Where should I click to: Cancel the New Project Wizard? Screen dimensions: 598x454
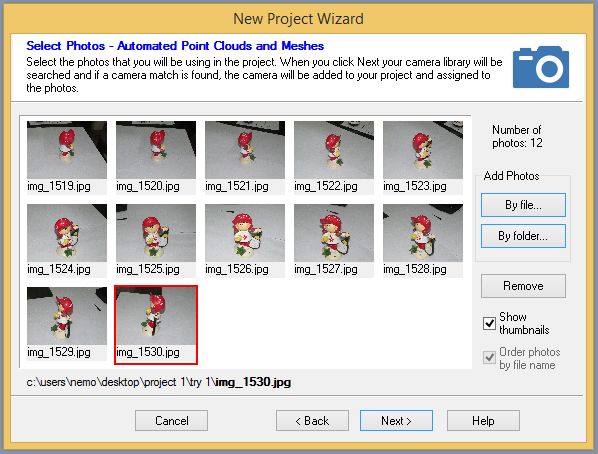pos(171,420)
